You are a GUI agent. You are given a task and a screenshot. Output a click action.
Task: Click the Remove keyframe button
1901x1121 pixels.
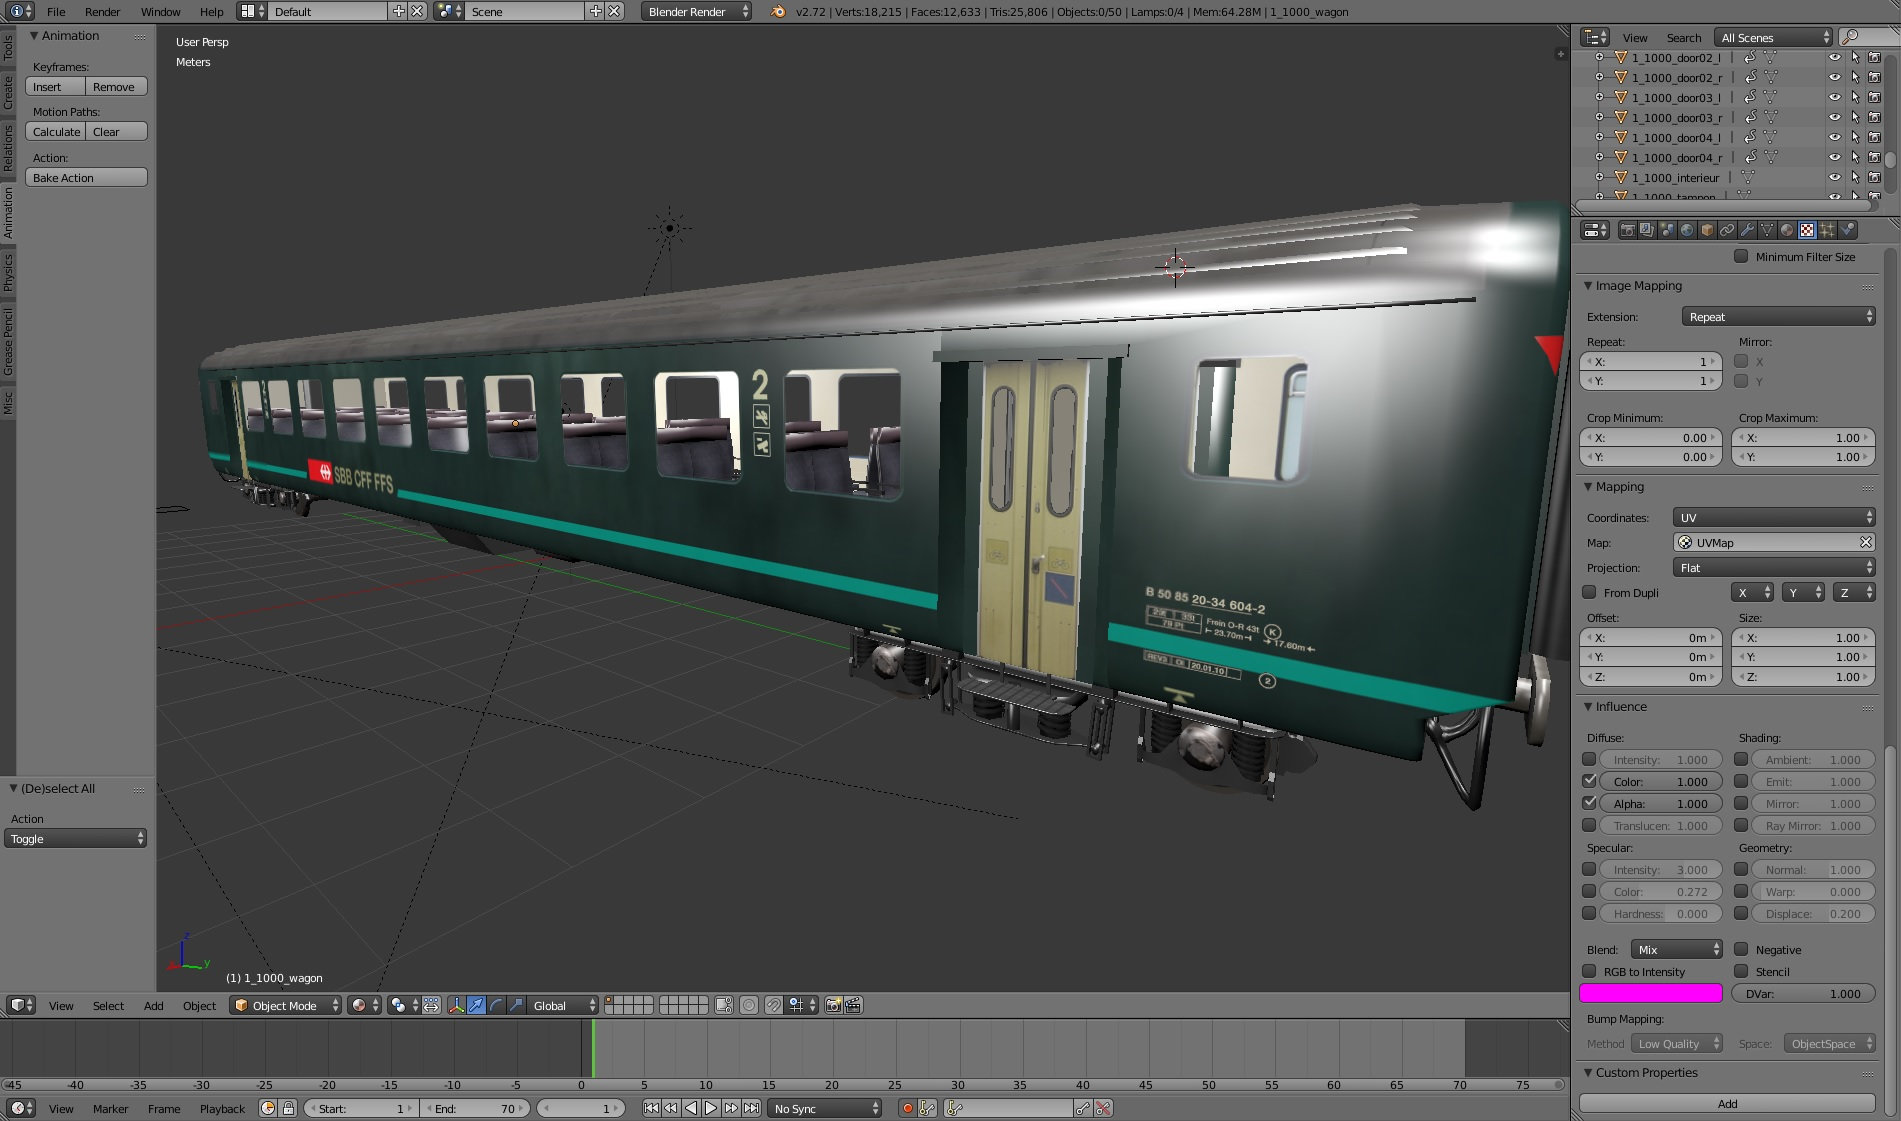tap(116, 86)
